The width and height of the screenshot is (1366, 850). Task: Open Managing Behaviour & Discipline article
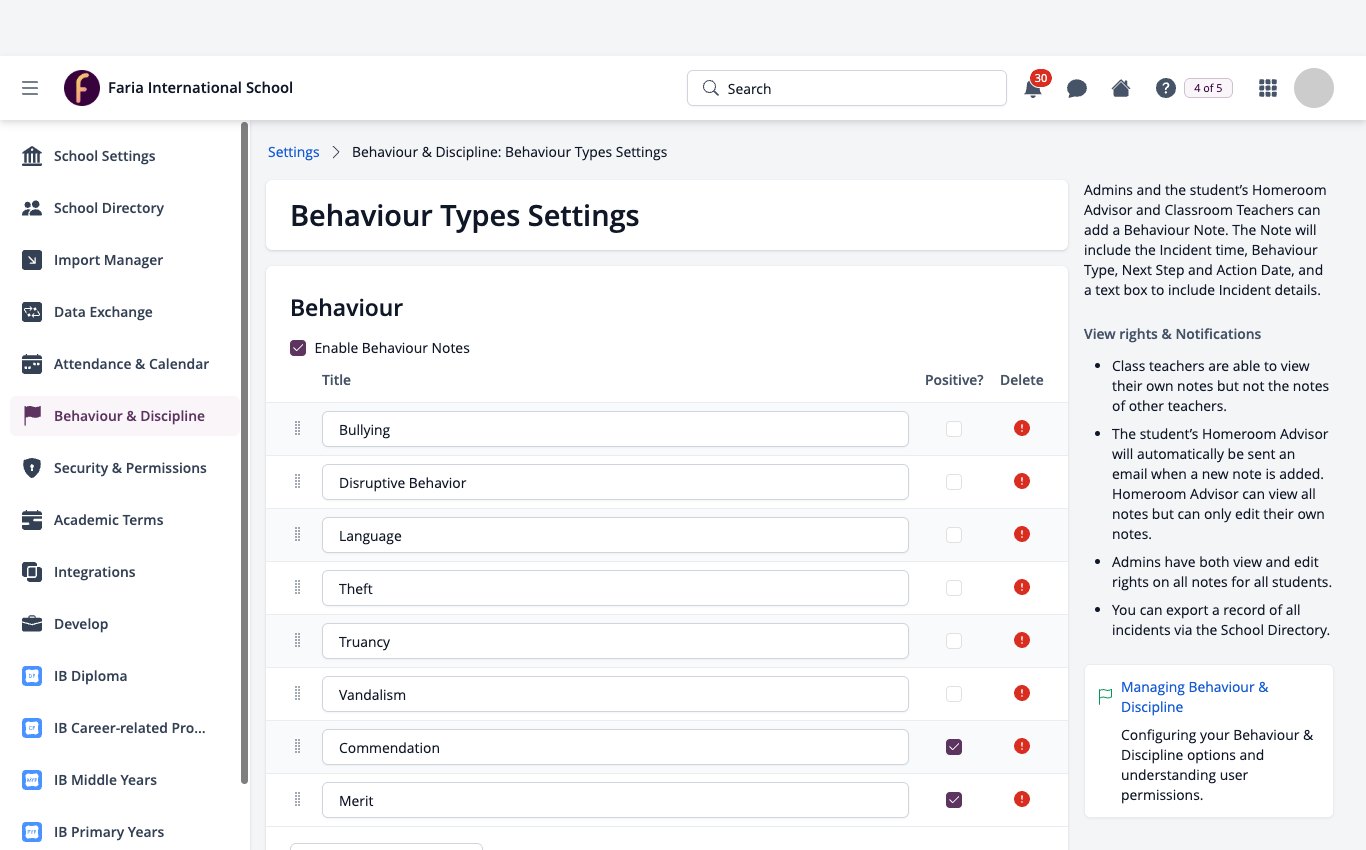(x=1194, y=697)
